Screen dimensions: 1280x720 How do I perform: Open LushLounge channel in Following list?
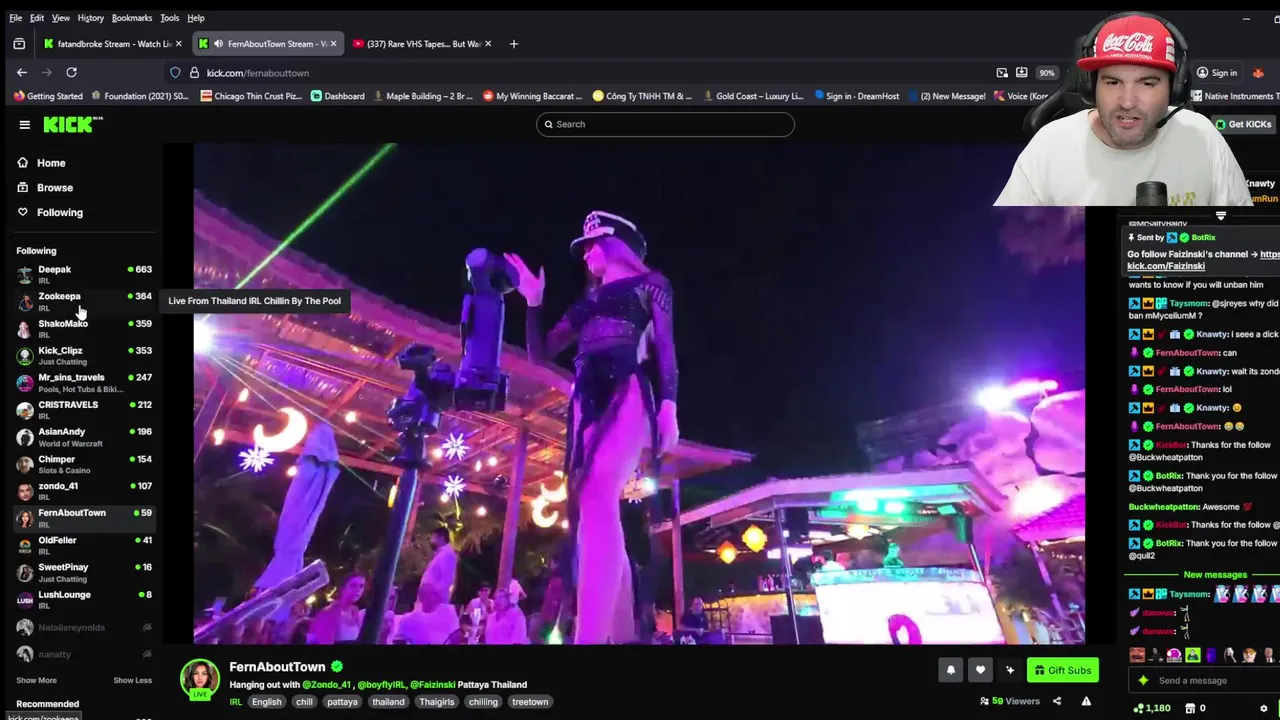point(84,598)
